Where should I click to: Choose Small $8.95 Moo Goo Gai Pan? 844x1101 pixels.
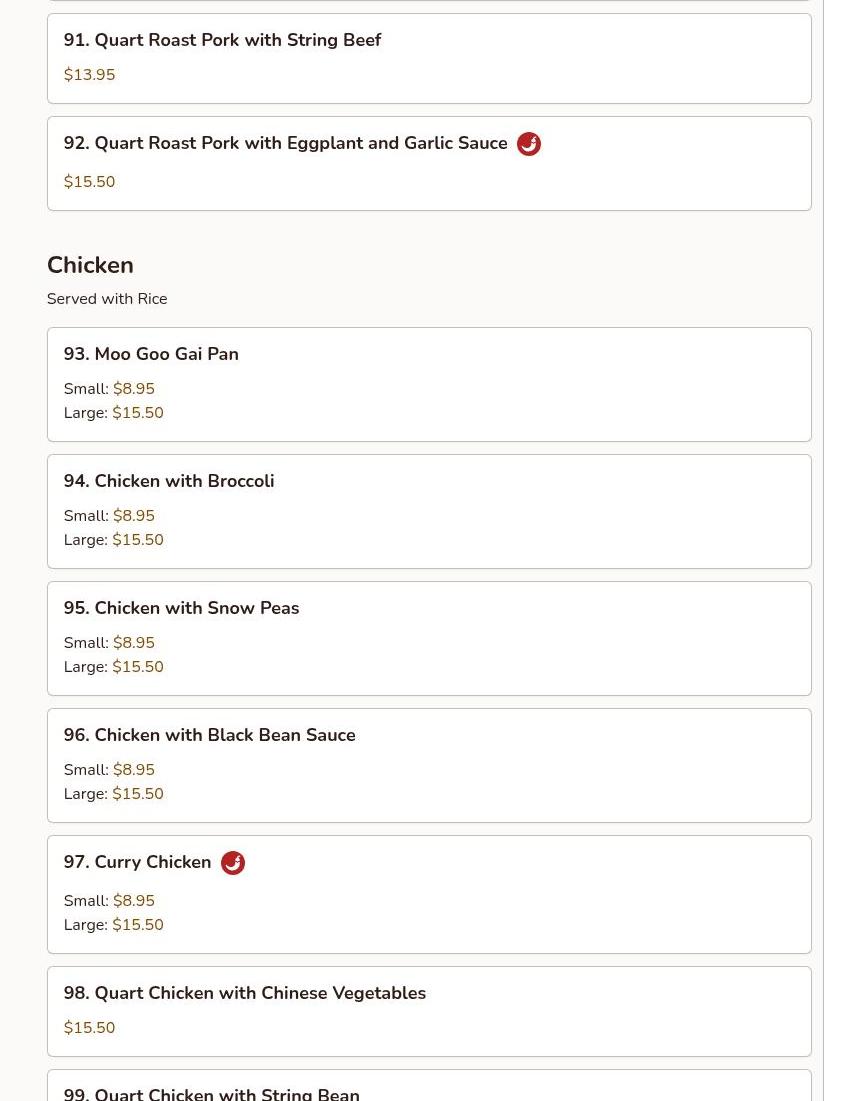coord(133,389)
